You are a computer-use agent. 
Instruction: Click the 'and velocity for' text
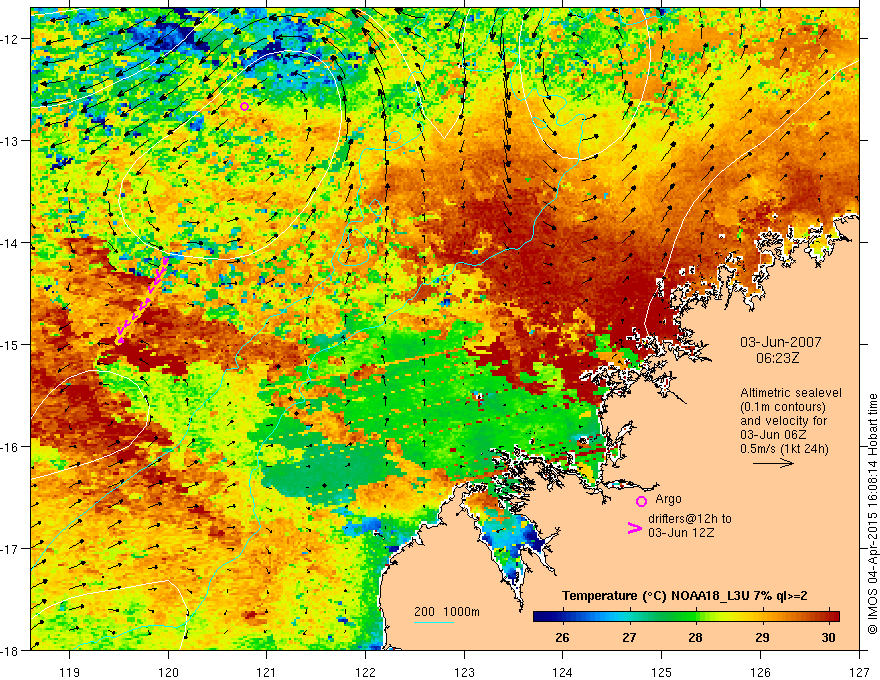click(x=783, y=421)
